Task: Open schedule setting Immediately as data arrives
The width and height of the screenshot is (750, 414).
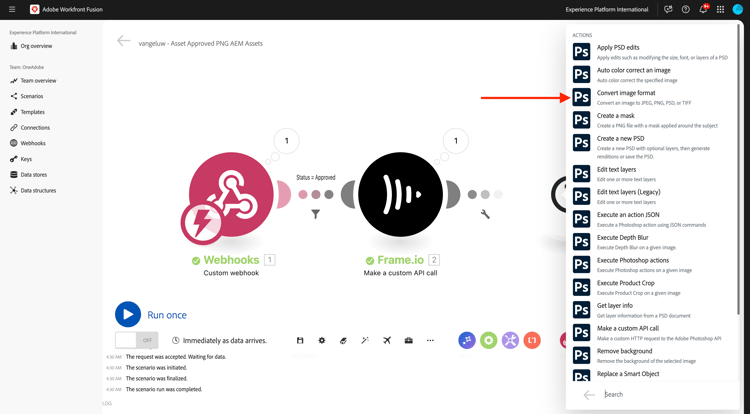Action: [x=219, y=340]
